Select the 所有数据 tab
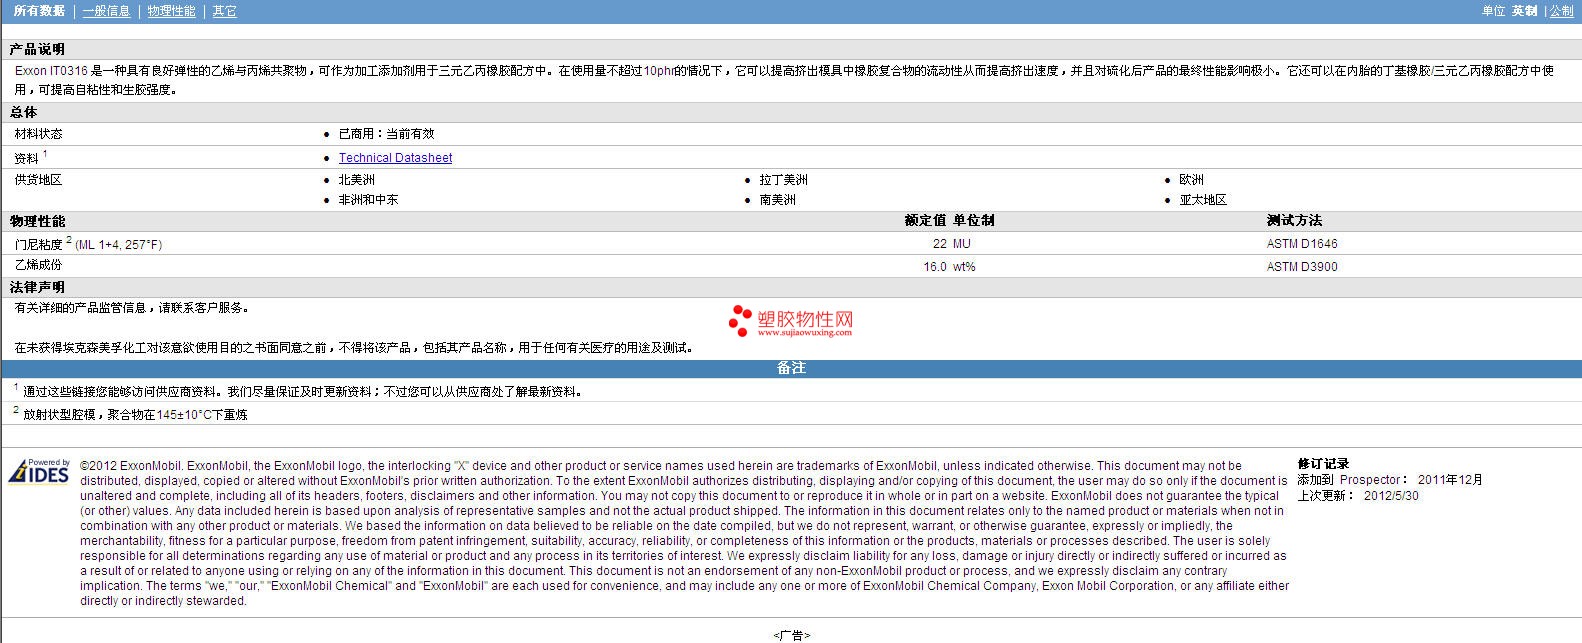Viewport: 1582px width, 643px height. pyautogui.click(x=39, y=11)
